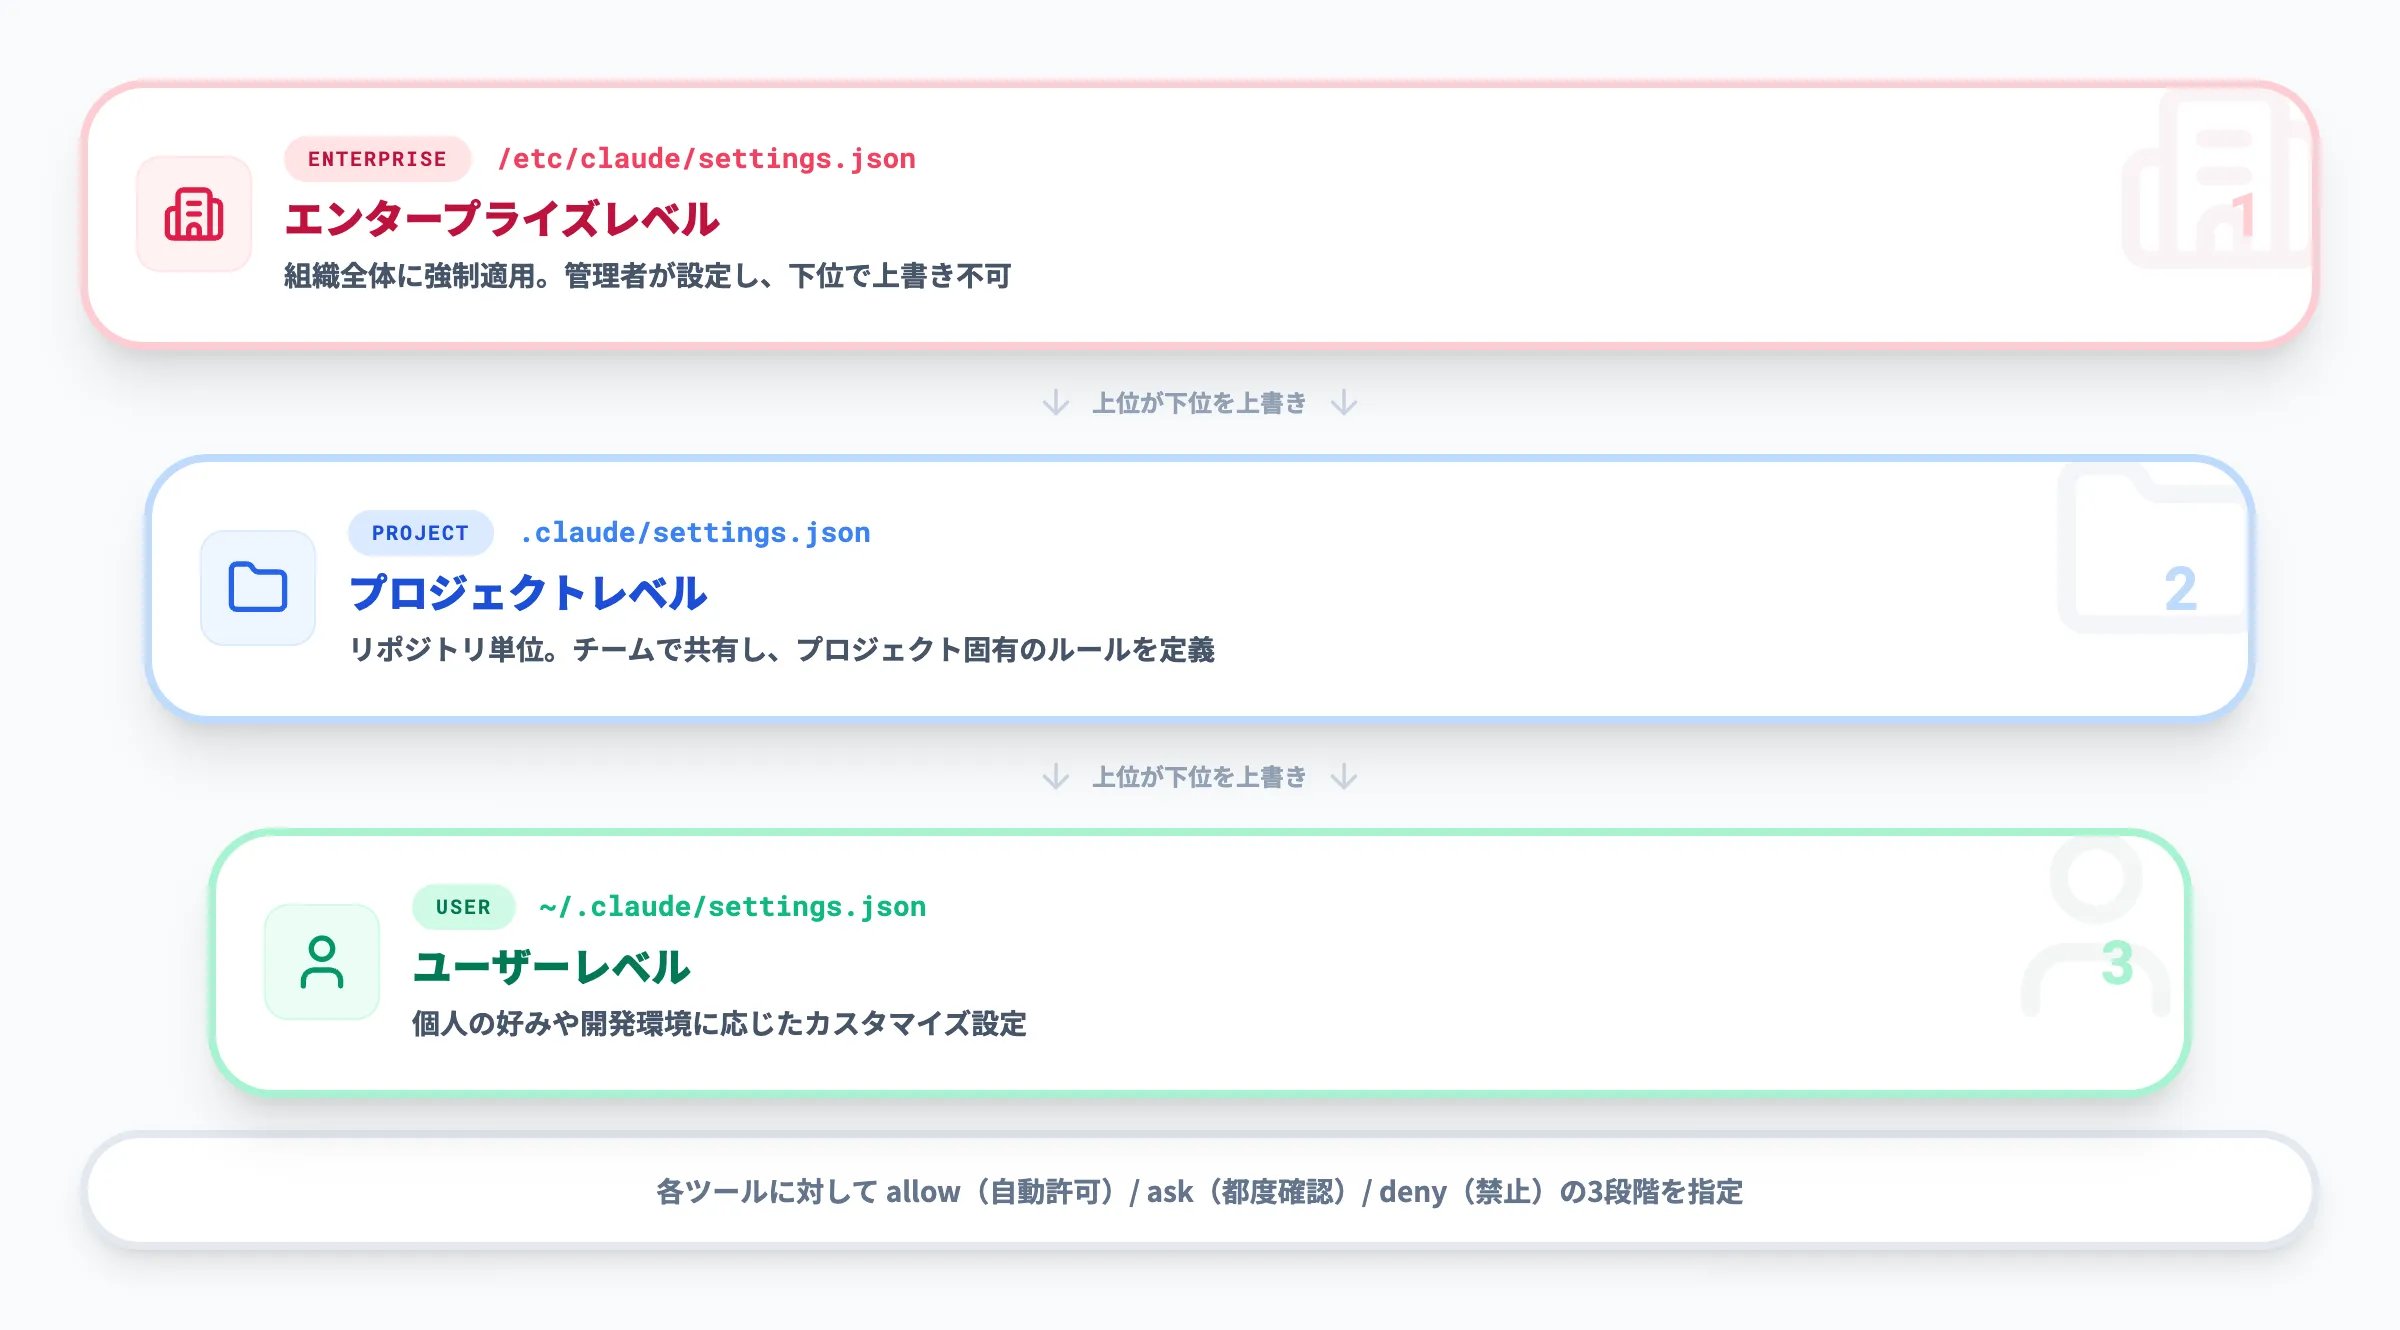This screenshot has height=1330, width=2400.
Task: Select the USER badge
Action: point(463,906)
